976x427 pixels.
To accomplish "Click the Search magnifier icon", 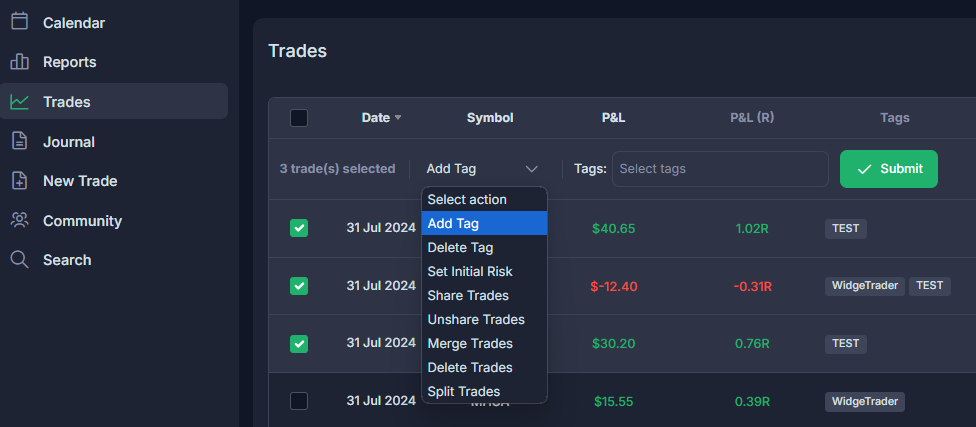I will 20,260.
